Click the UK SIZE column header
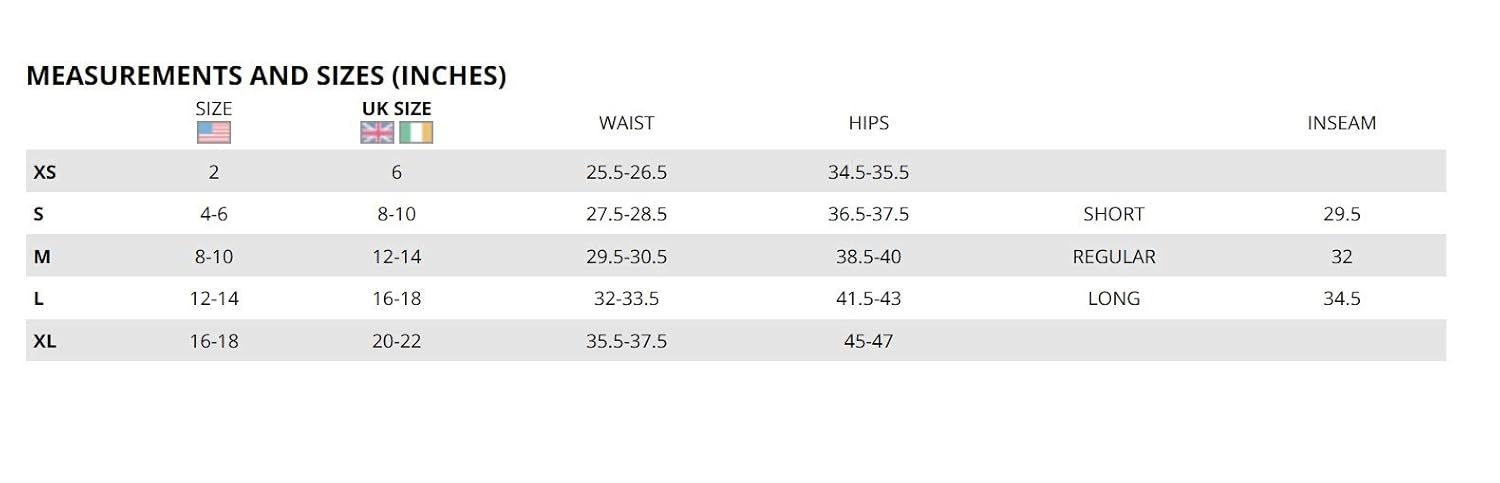Viewport: 1500px width, 483px height. [x=396, y=109]
